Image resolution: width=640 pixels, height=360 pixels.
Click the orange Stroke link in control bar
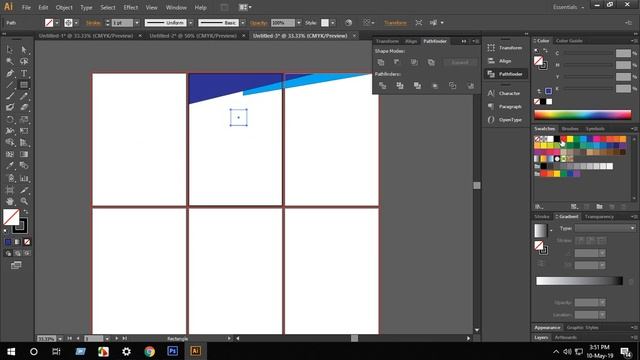coord(93,23)
